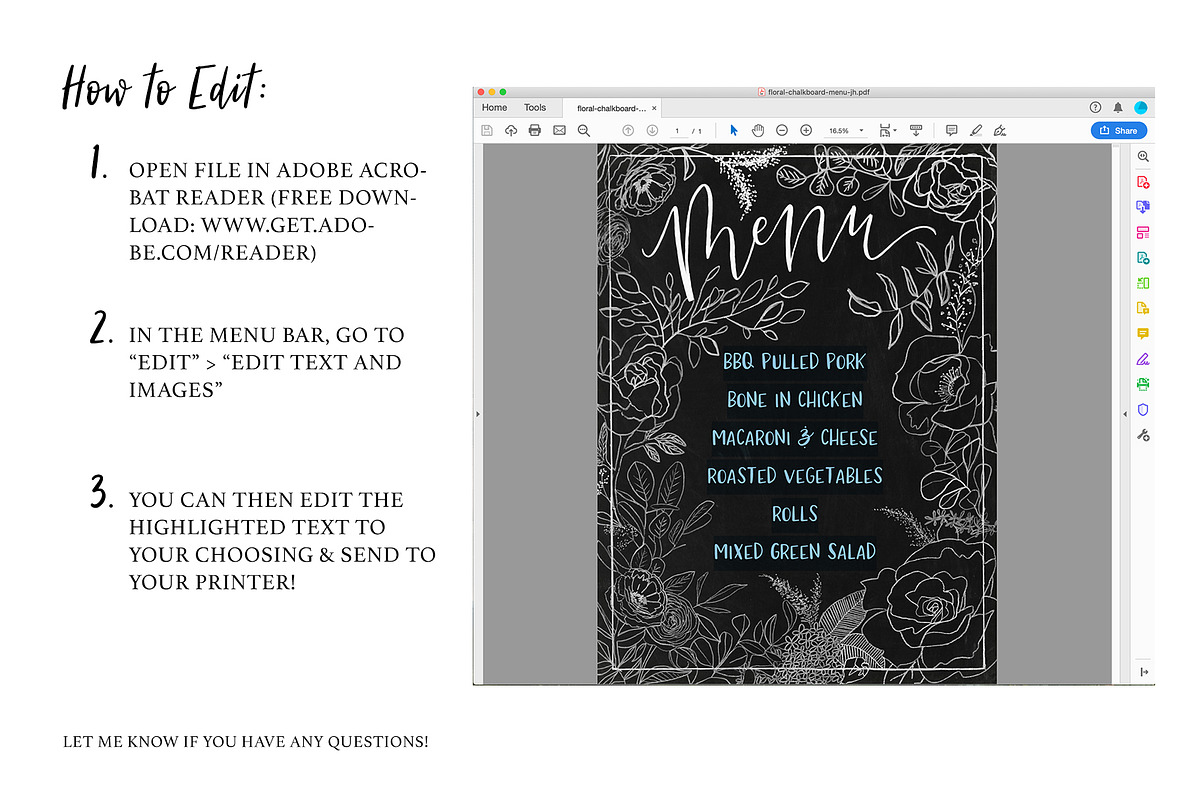Zoom out with the minus button

[782, 130]
